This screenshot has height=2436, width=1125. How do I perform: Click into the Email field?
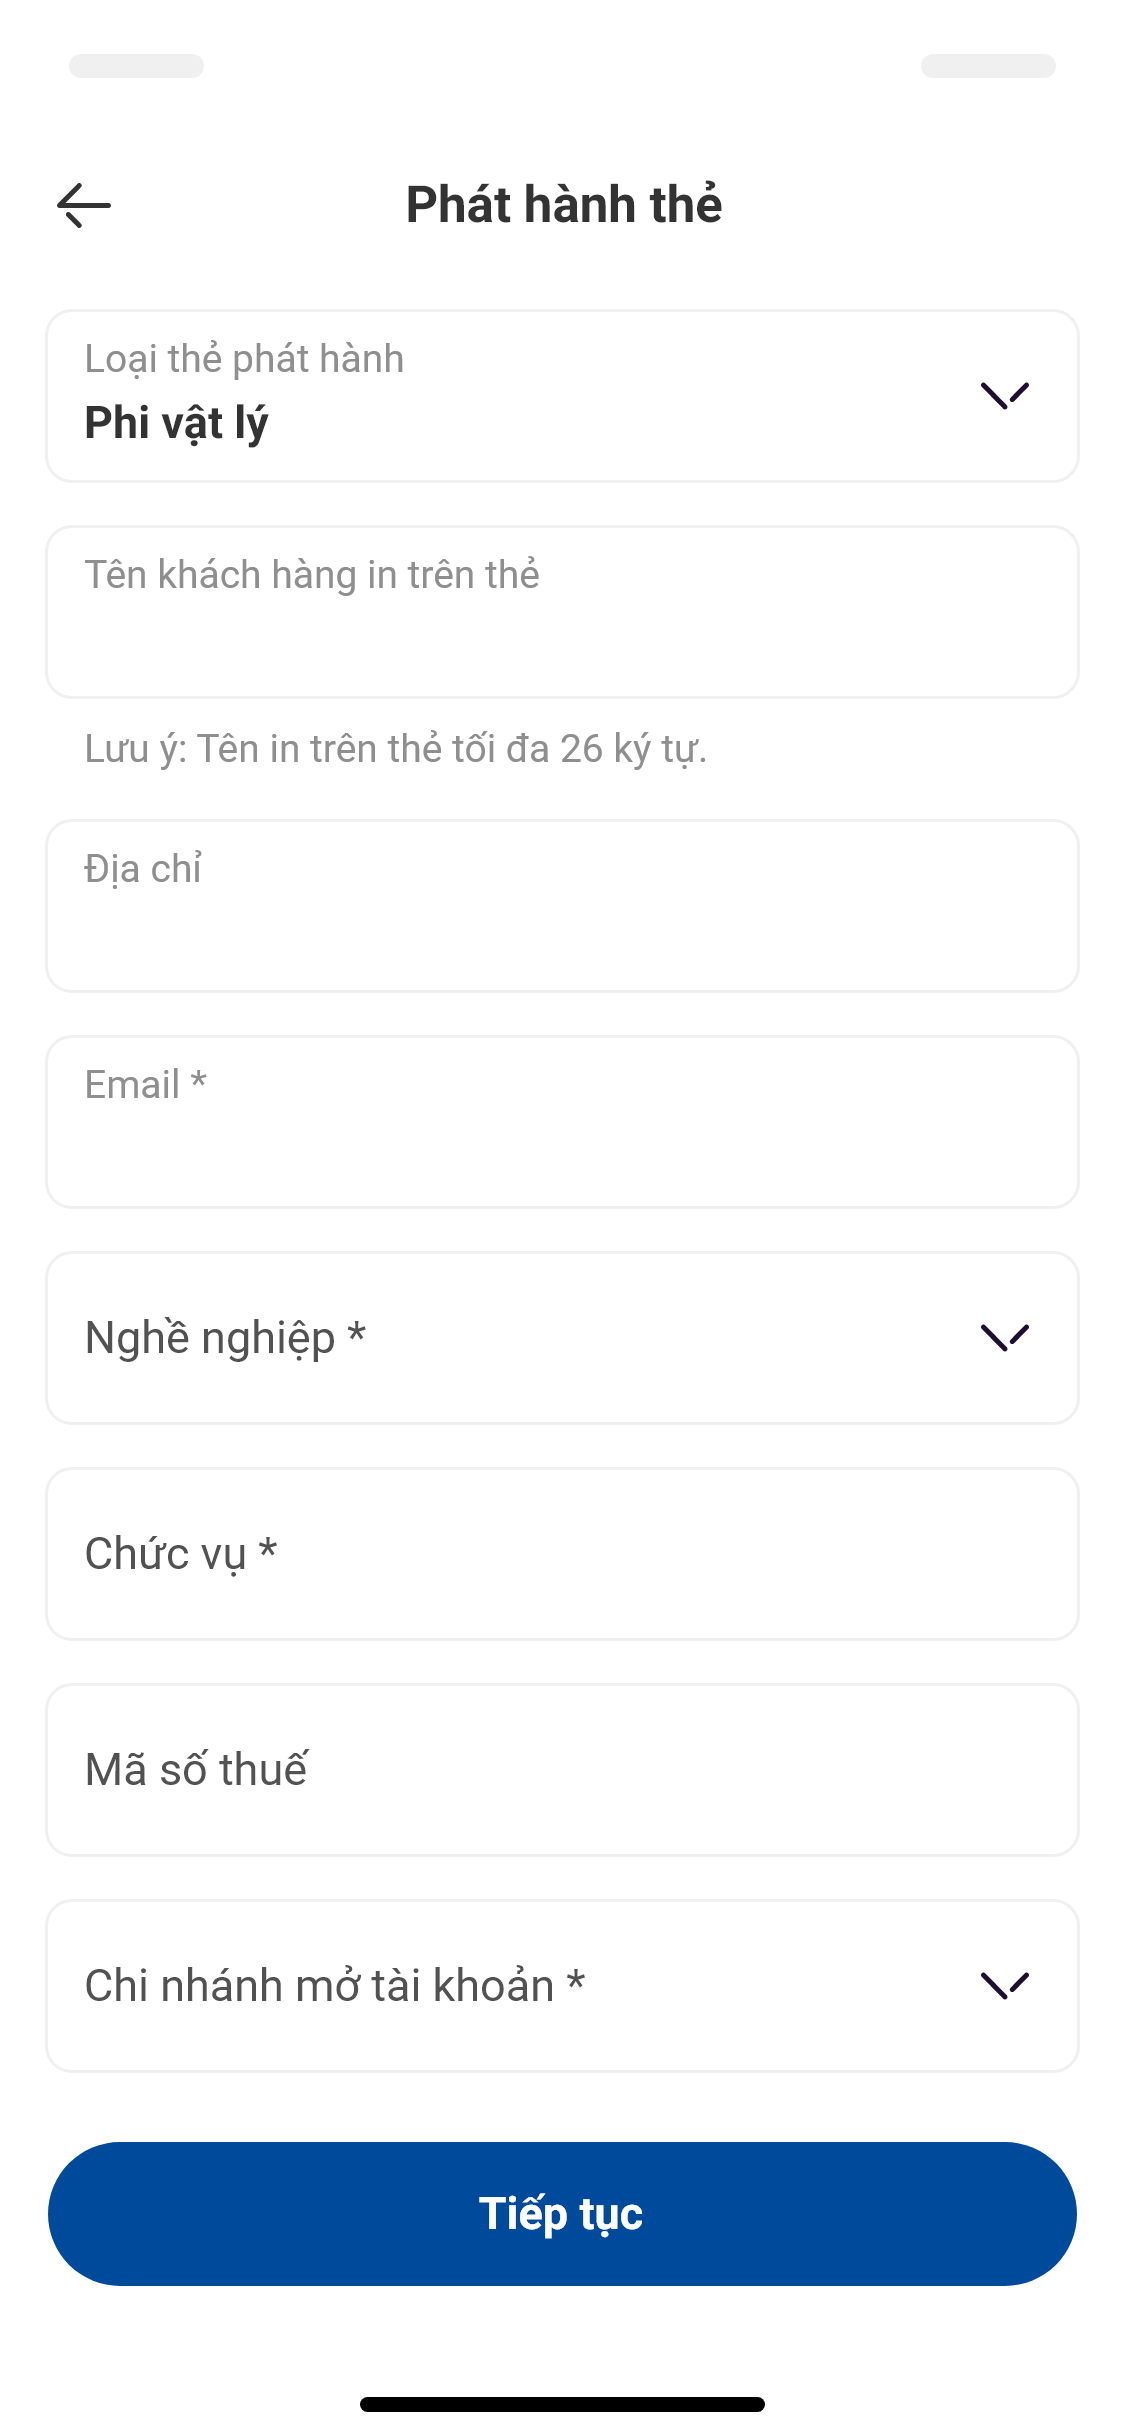click(561, 1122)
